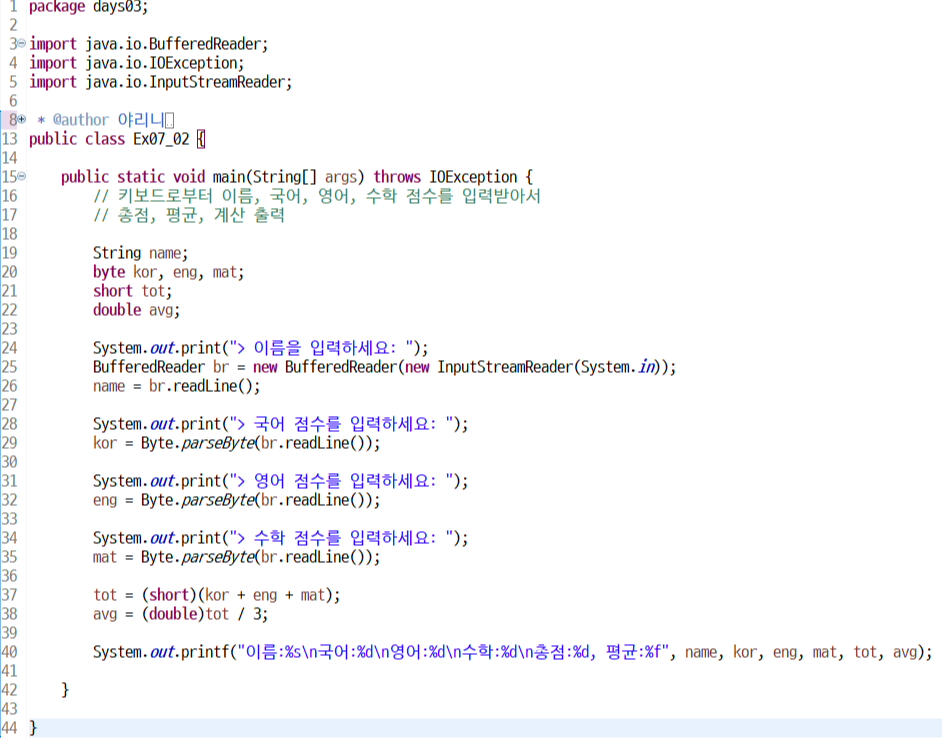Click the '@author' tag in the comment
The height and width of the screenshot is (740, 942).
click(81, 120)
